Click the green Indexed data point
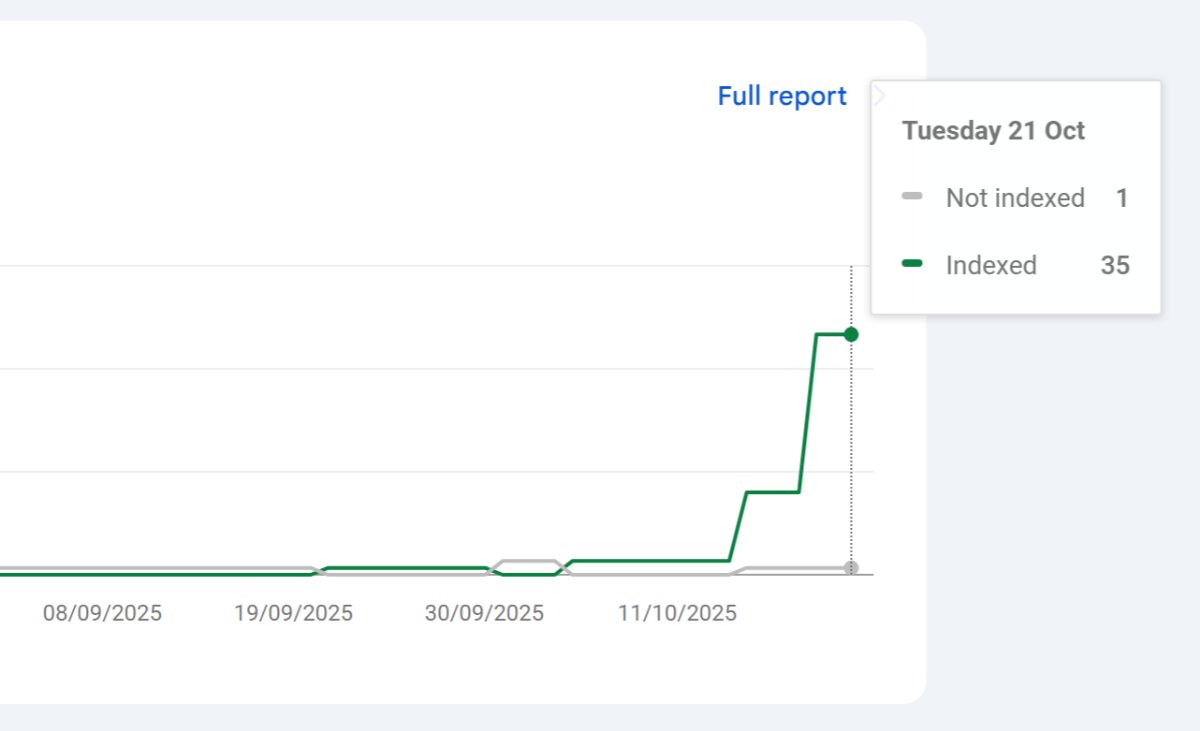 coord(850,334)
